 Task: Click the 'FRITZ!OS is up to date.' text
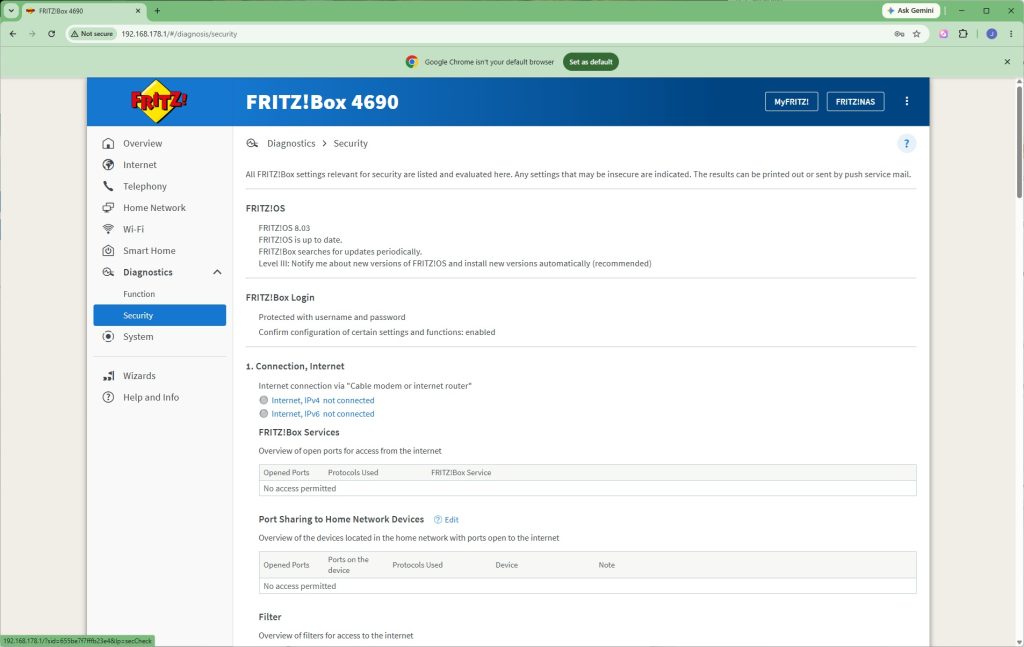300,240
